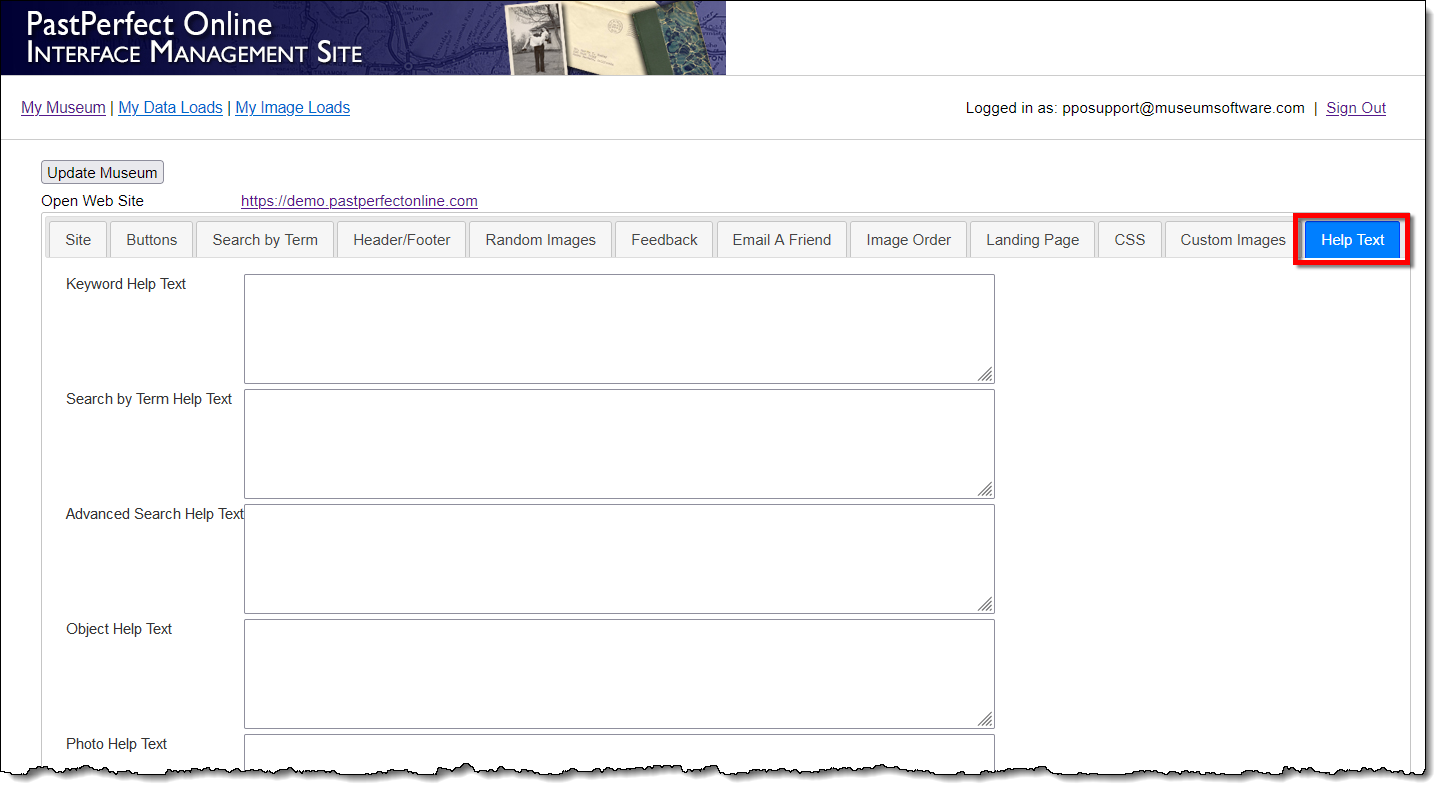Click the Update Museum button
Image resolution: width=1441 pixels, height=790 pixels.
point(102,173)
